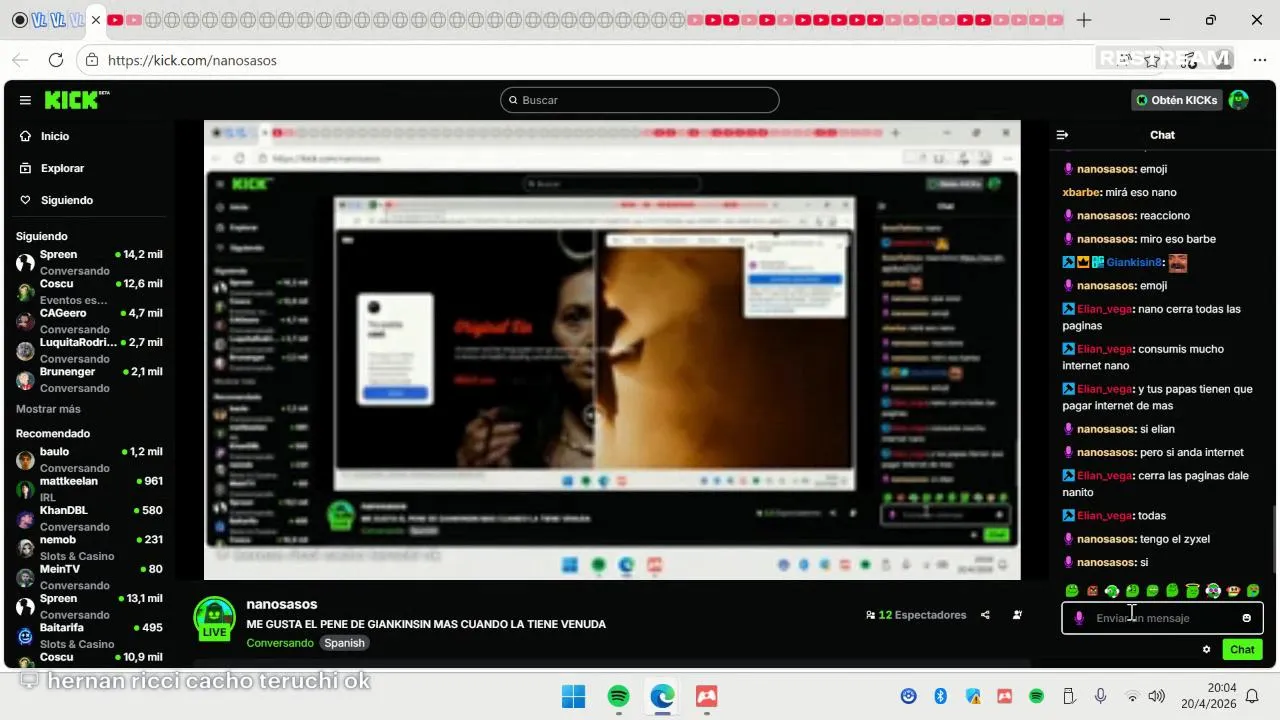
Task: Open LuquitaRodri channel in the sidebar
Action: (89, 350)
